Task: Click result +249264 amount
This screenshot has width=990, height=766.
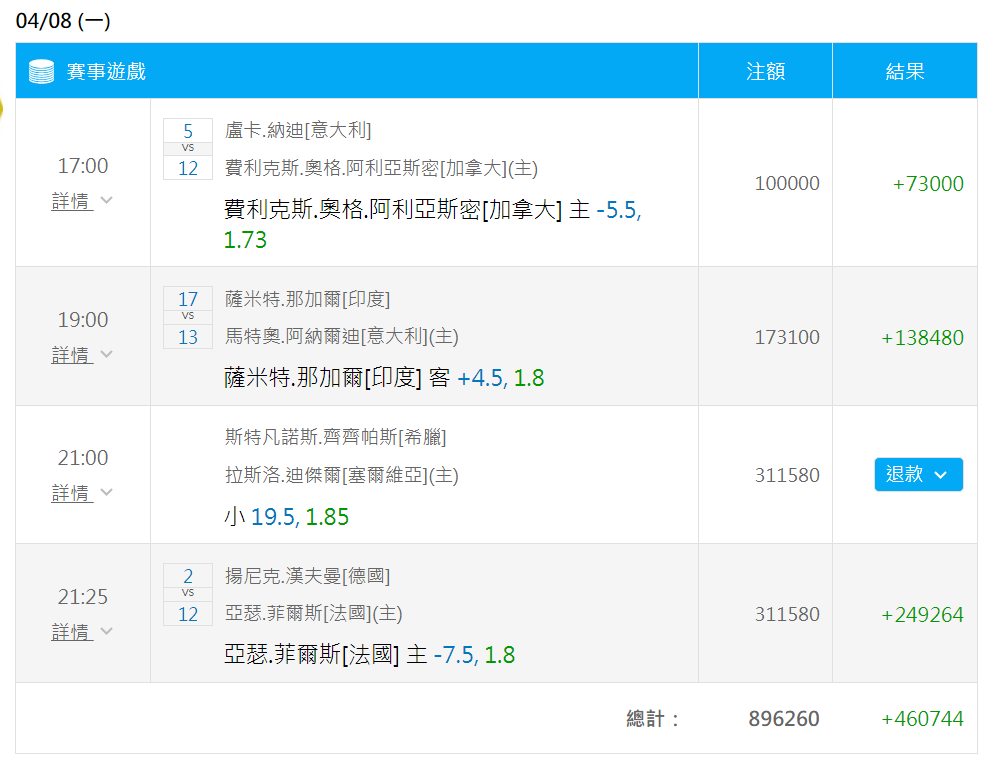Action: [922, 614]
